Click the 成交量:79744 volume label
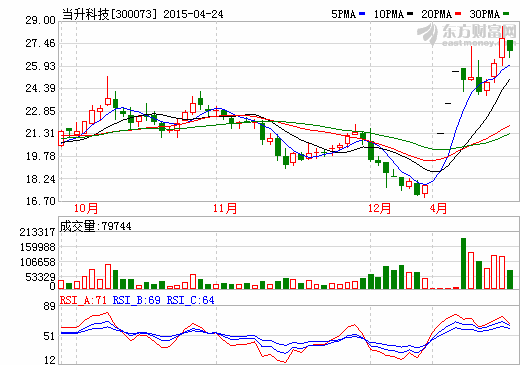Screen dimensions: 520x365 tap(95, 226)
